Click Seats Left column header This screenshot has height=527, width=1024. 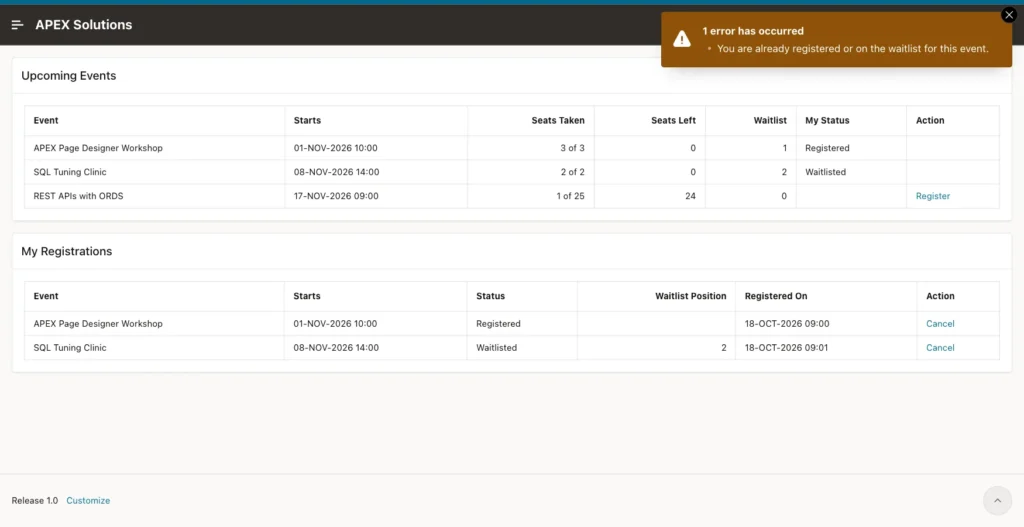[x=673, y=120]
